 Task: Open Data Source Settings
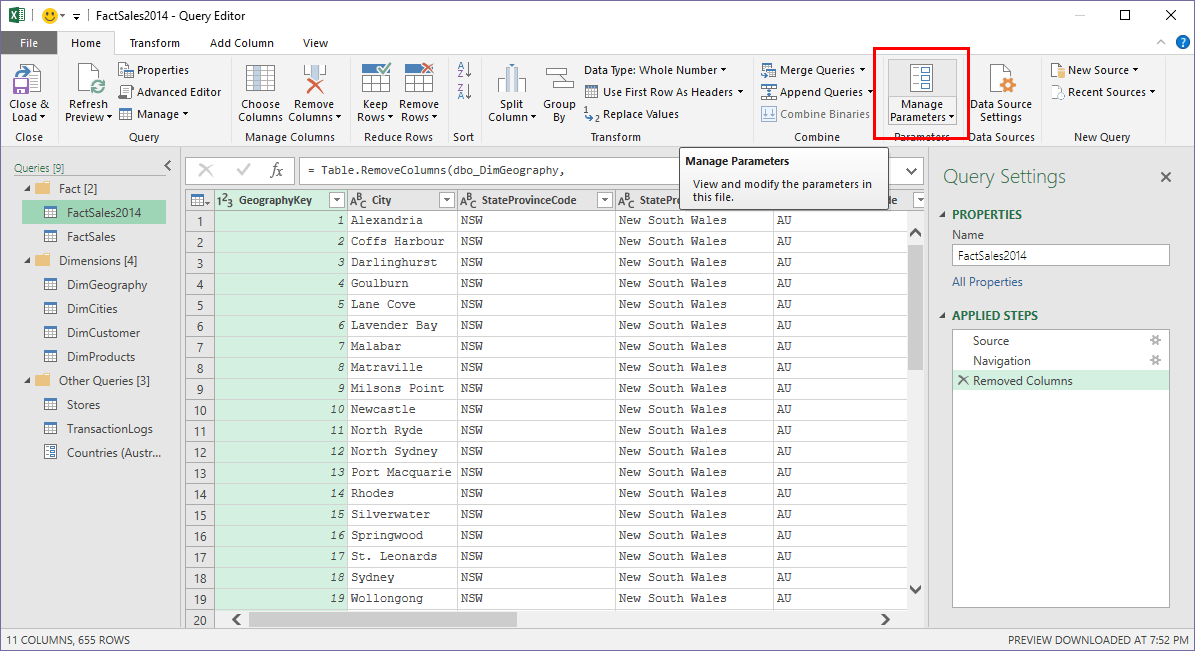click(1001, 93)
